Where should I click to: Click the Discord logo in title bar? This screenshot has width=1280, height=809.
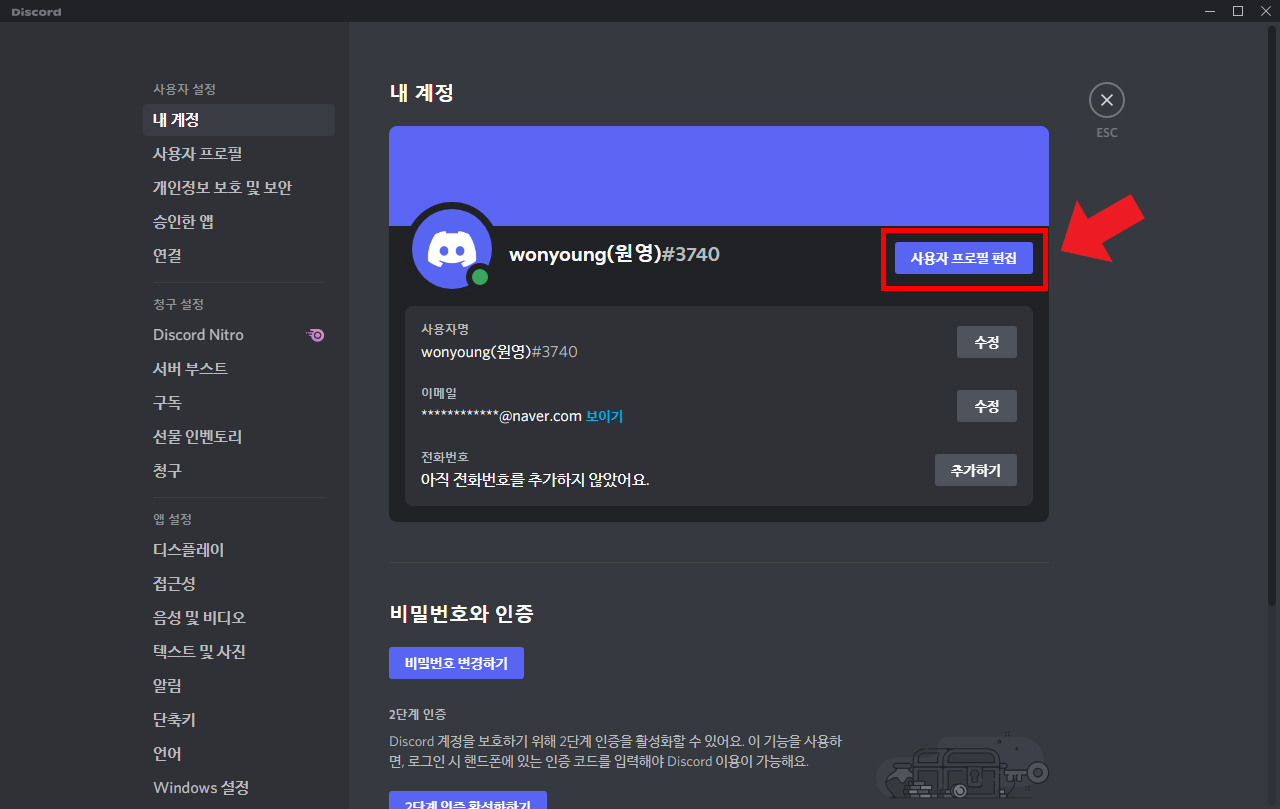point(36,12)
